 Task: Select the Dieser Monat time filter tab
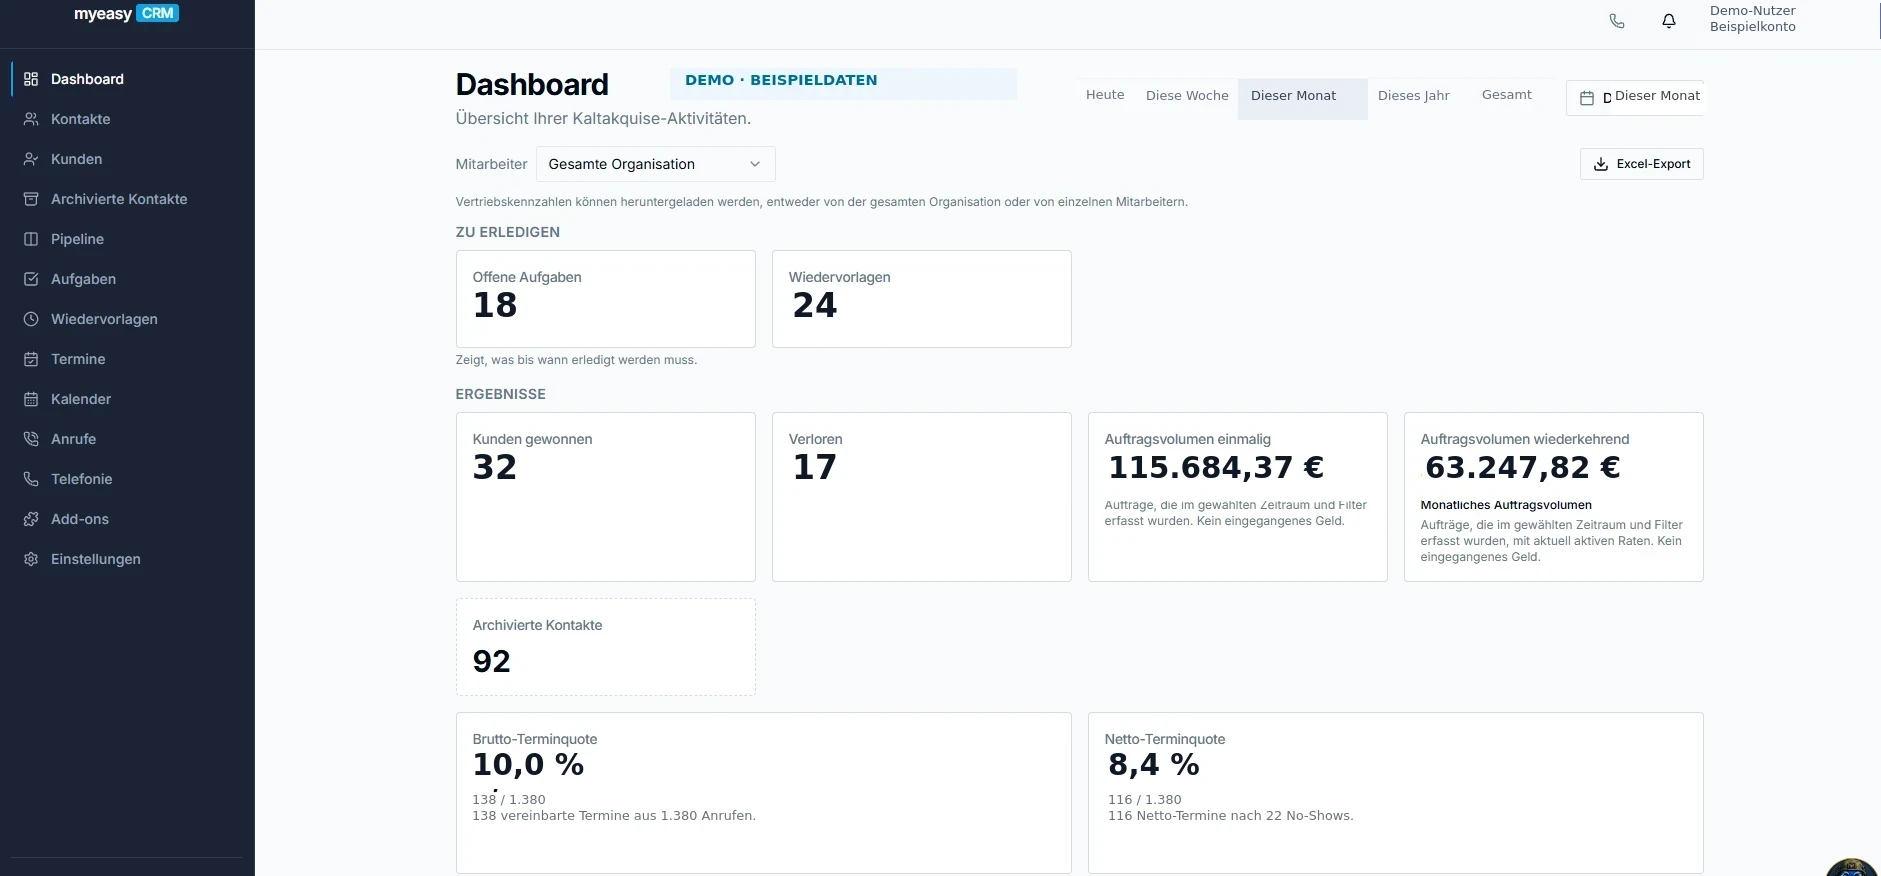[x=1302, y=98]
